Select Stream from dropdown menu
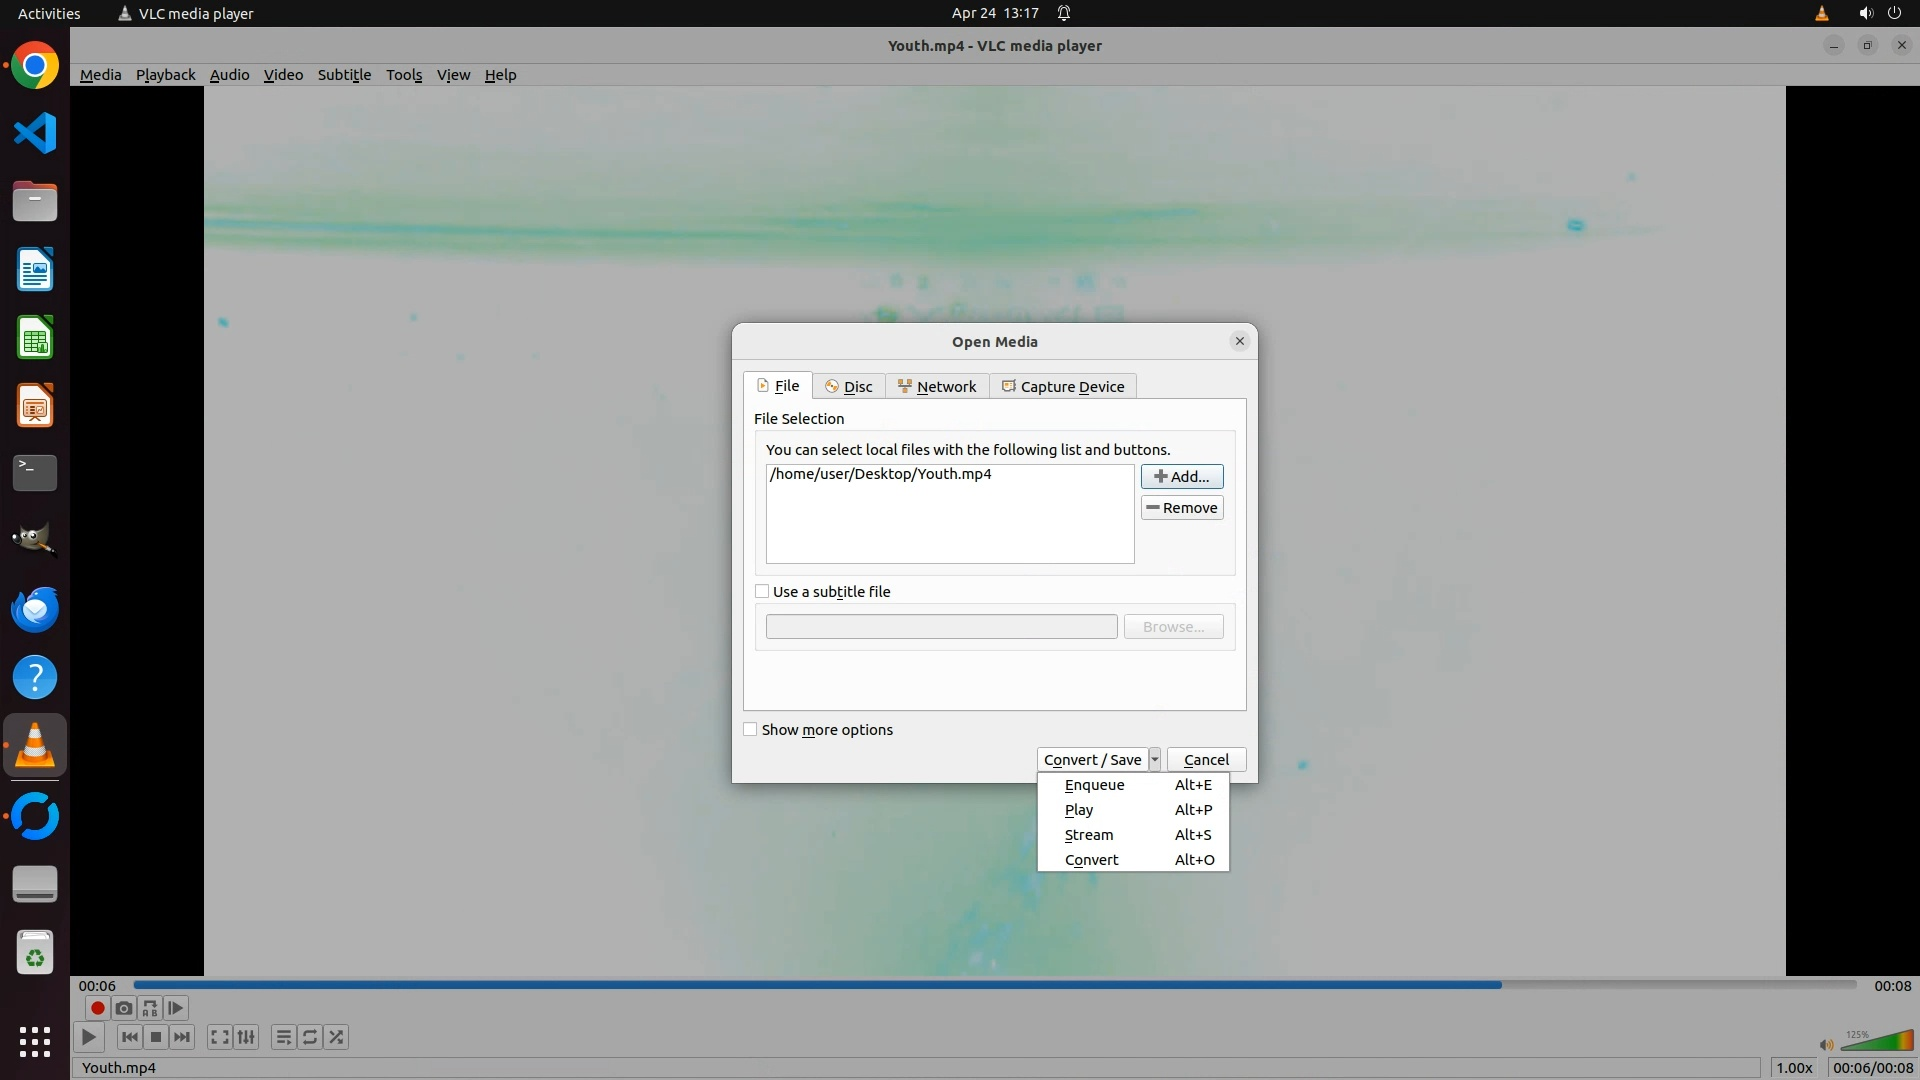1920x1080 pixels. (x=1089, y=835)
